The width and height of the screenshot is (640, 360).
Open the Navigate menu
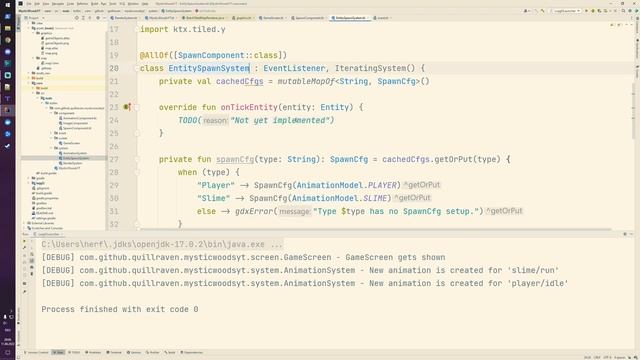click(58, 4)
